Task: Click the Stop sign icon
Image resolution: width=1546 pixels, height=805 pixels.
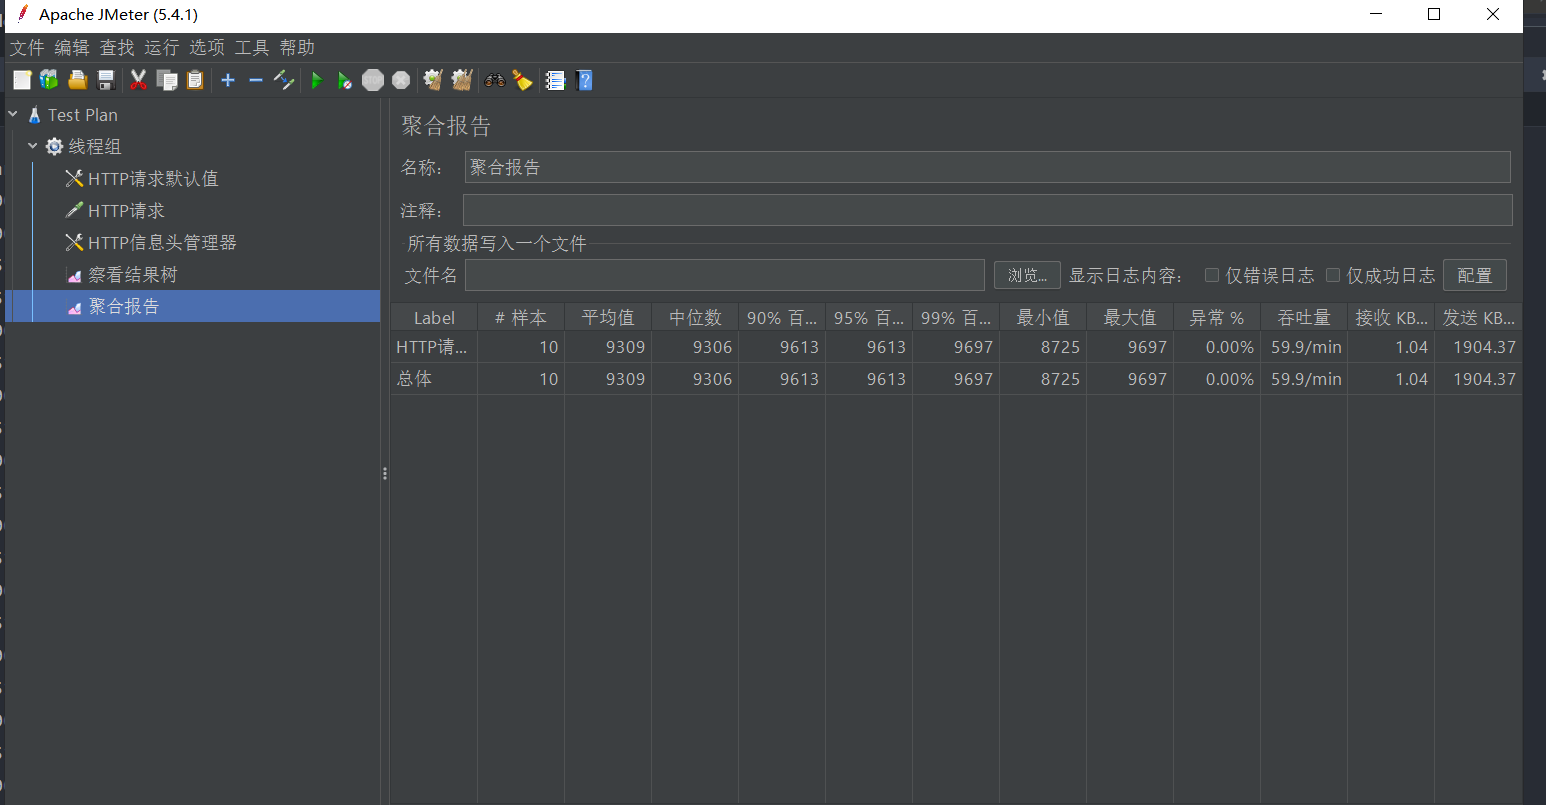Action: [373, 80]
